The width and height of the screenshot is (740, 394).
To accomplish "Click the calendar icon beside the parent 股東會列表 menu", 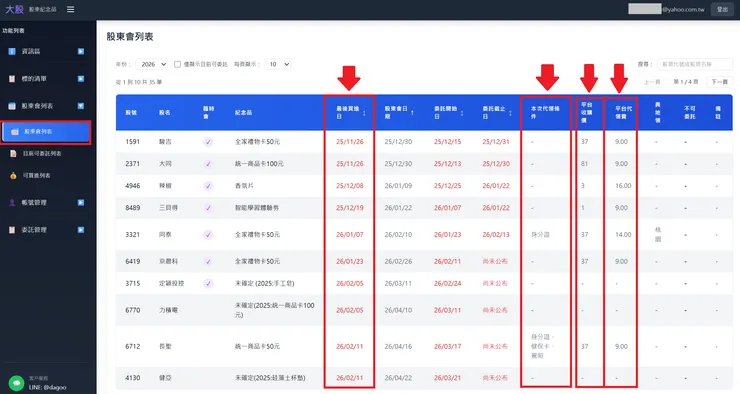I will (x=12, y=106).
